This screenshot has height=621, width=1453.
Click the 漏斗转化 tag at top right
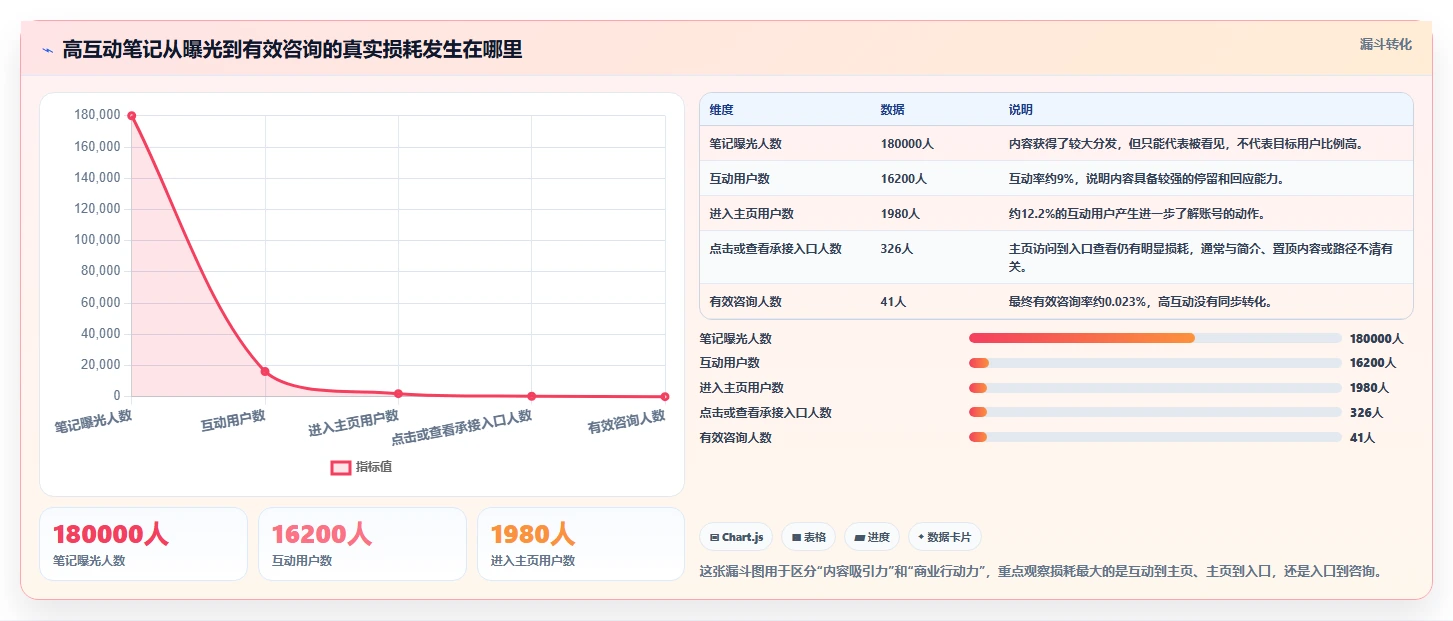pos(1385,44)
